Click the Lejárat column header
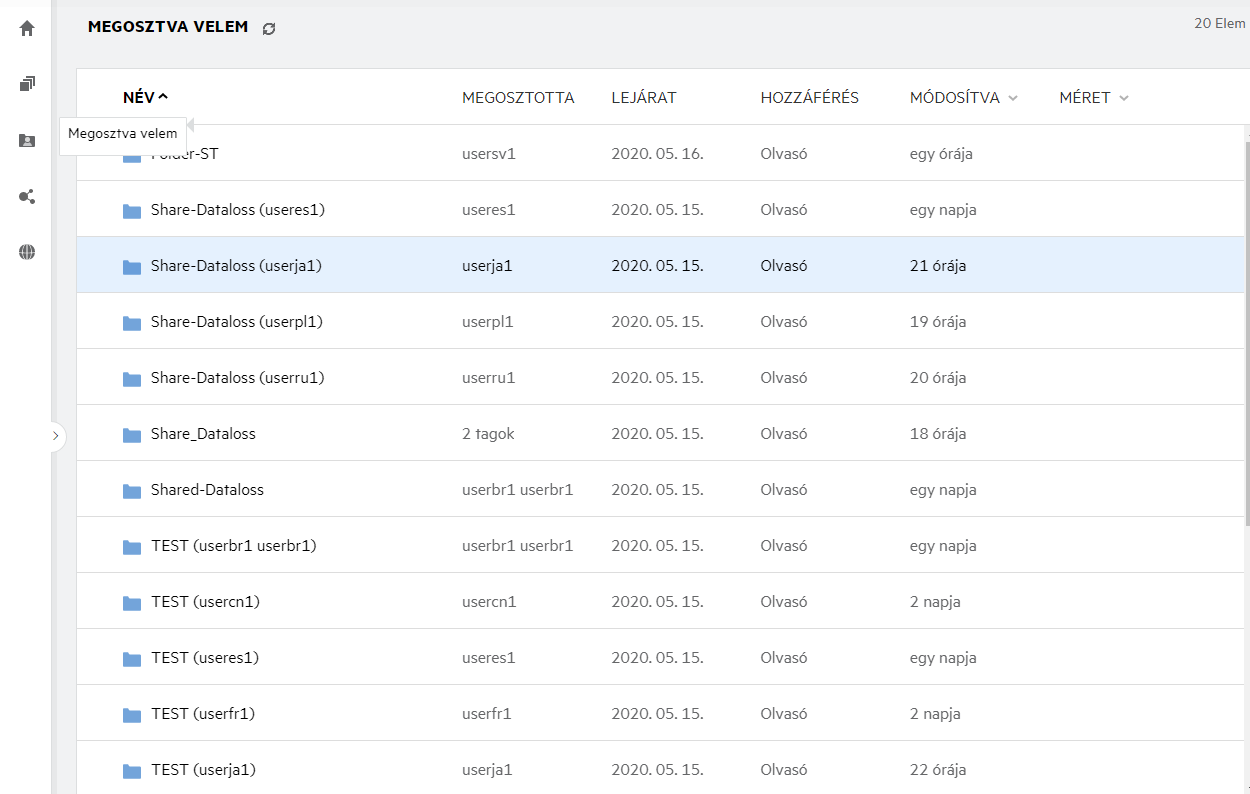1250x794 pixels. [x=644, y=98]
